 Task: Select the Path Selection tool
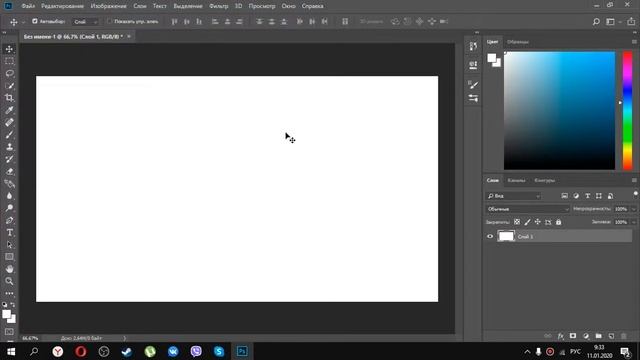pos(9,245)
